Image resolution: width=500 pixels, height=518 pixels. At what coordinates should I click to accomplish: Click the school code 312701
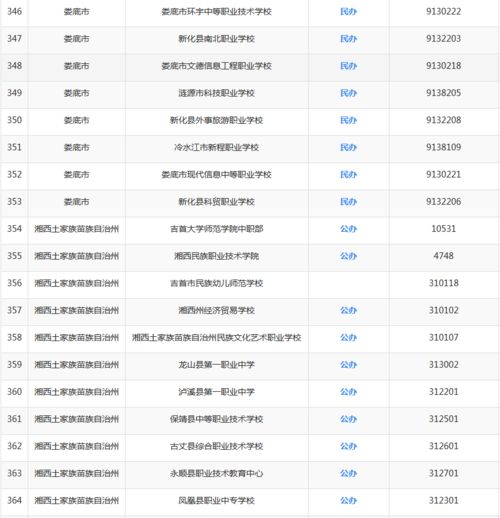pyautogui.click(x=443, y=473)
